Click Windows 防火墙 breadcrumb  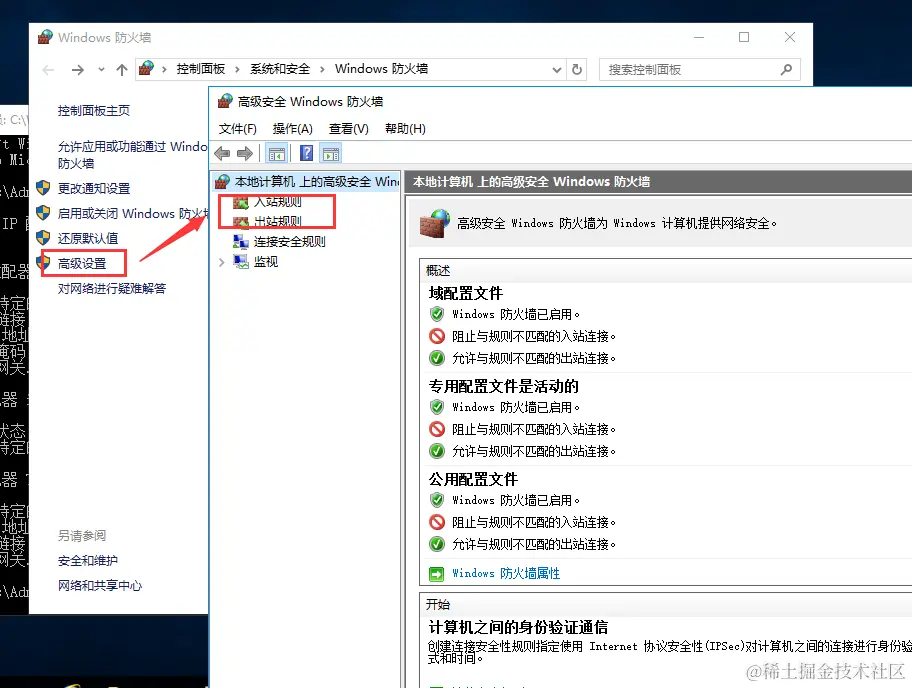tap(382, 69)
